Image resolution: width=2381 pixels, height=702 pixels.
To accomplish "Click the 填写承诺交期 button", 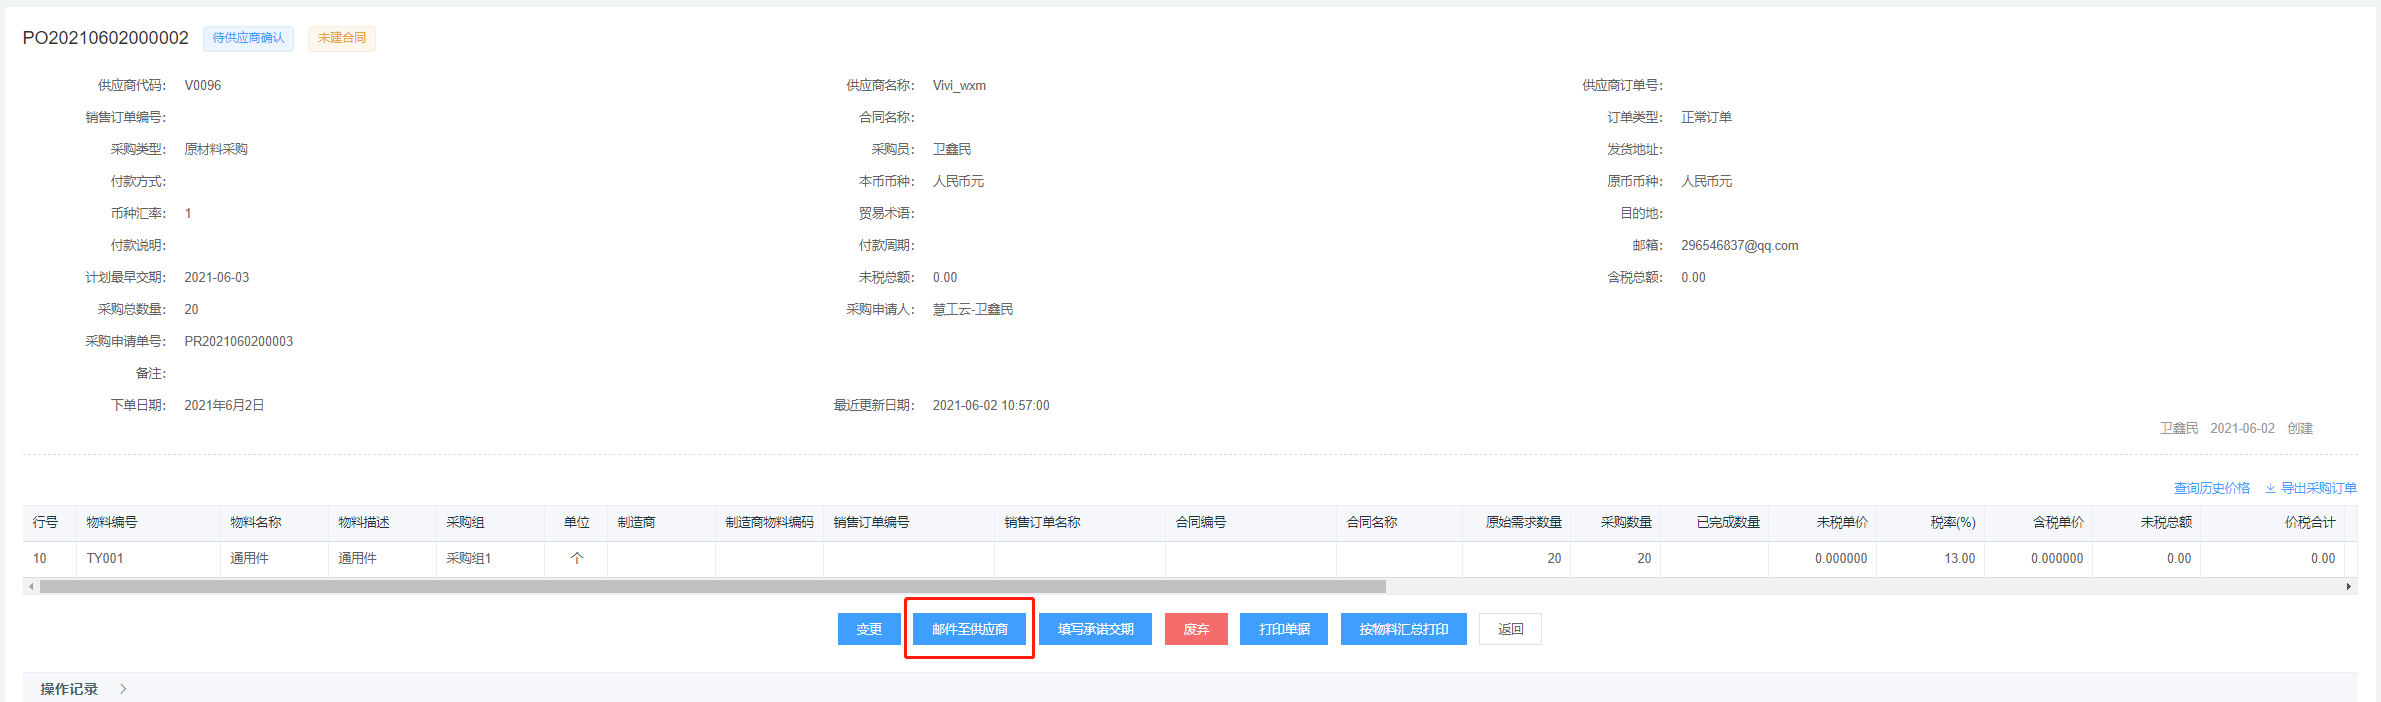I will [x=1095, y=629].
